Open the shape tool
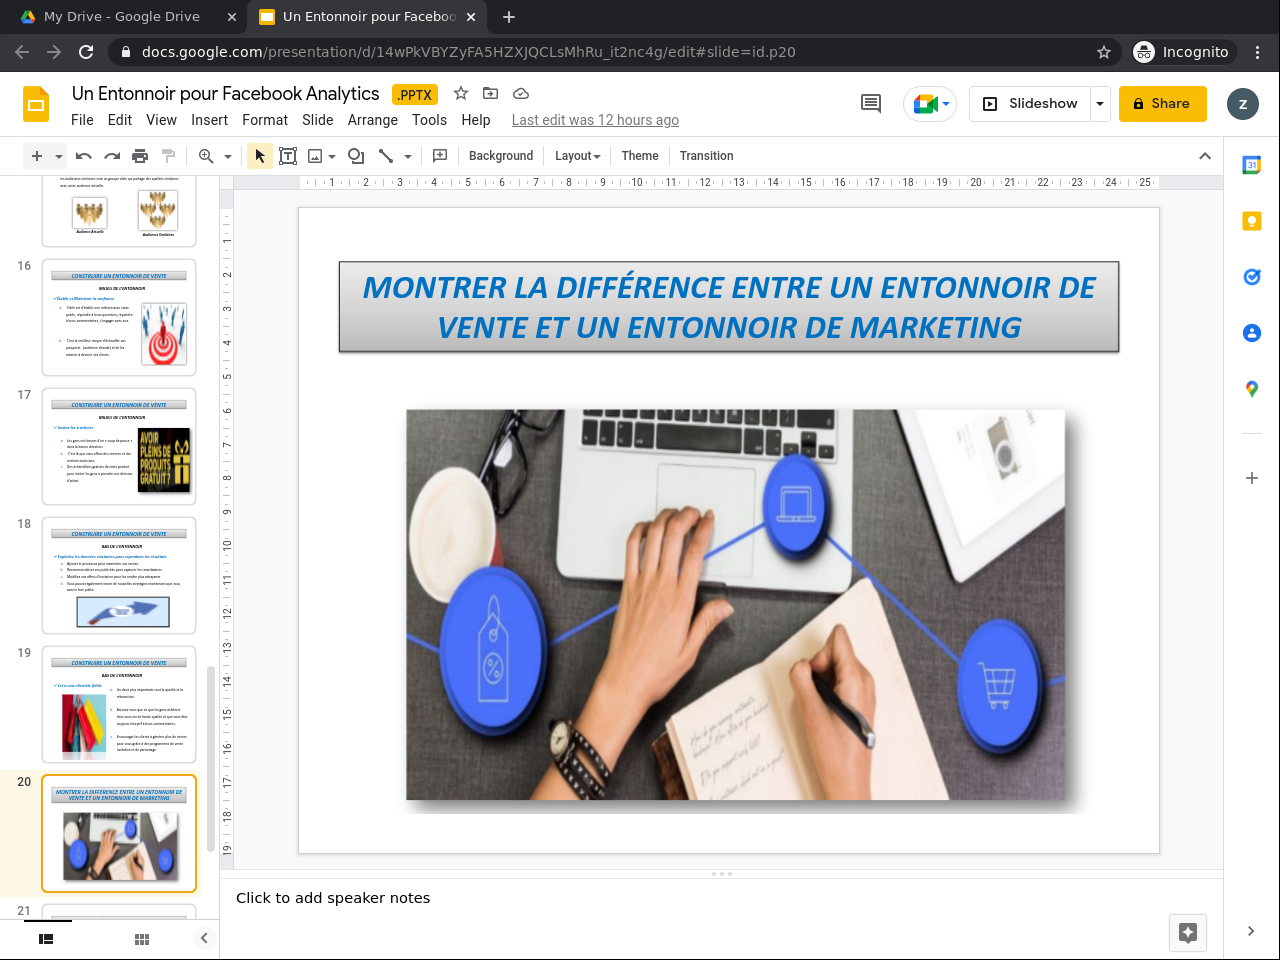The height and width of the screenshot is (960, 1280). (356, 156)
